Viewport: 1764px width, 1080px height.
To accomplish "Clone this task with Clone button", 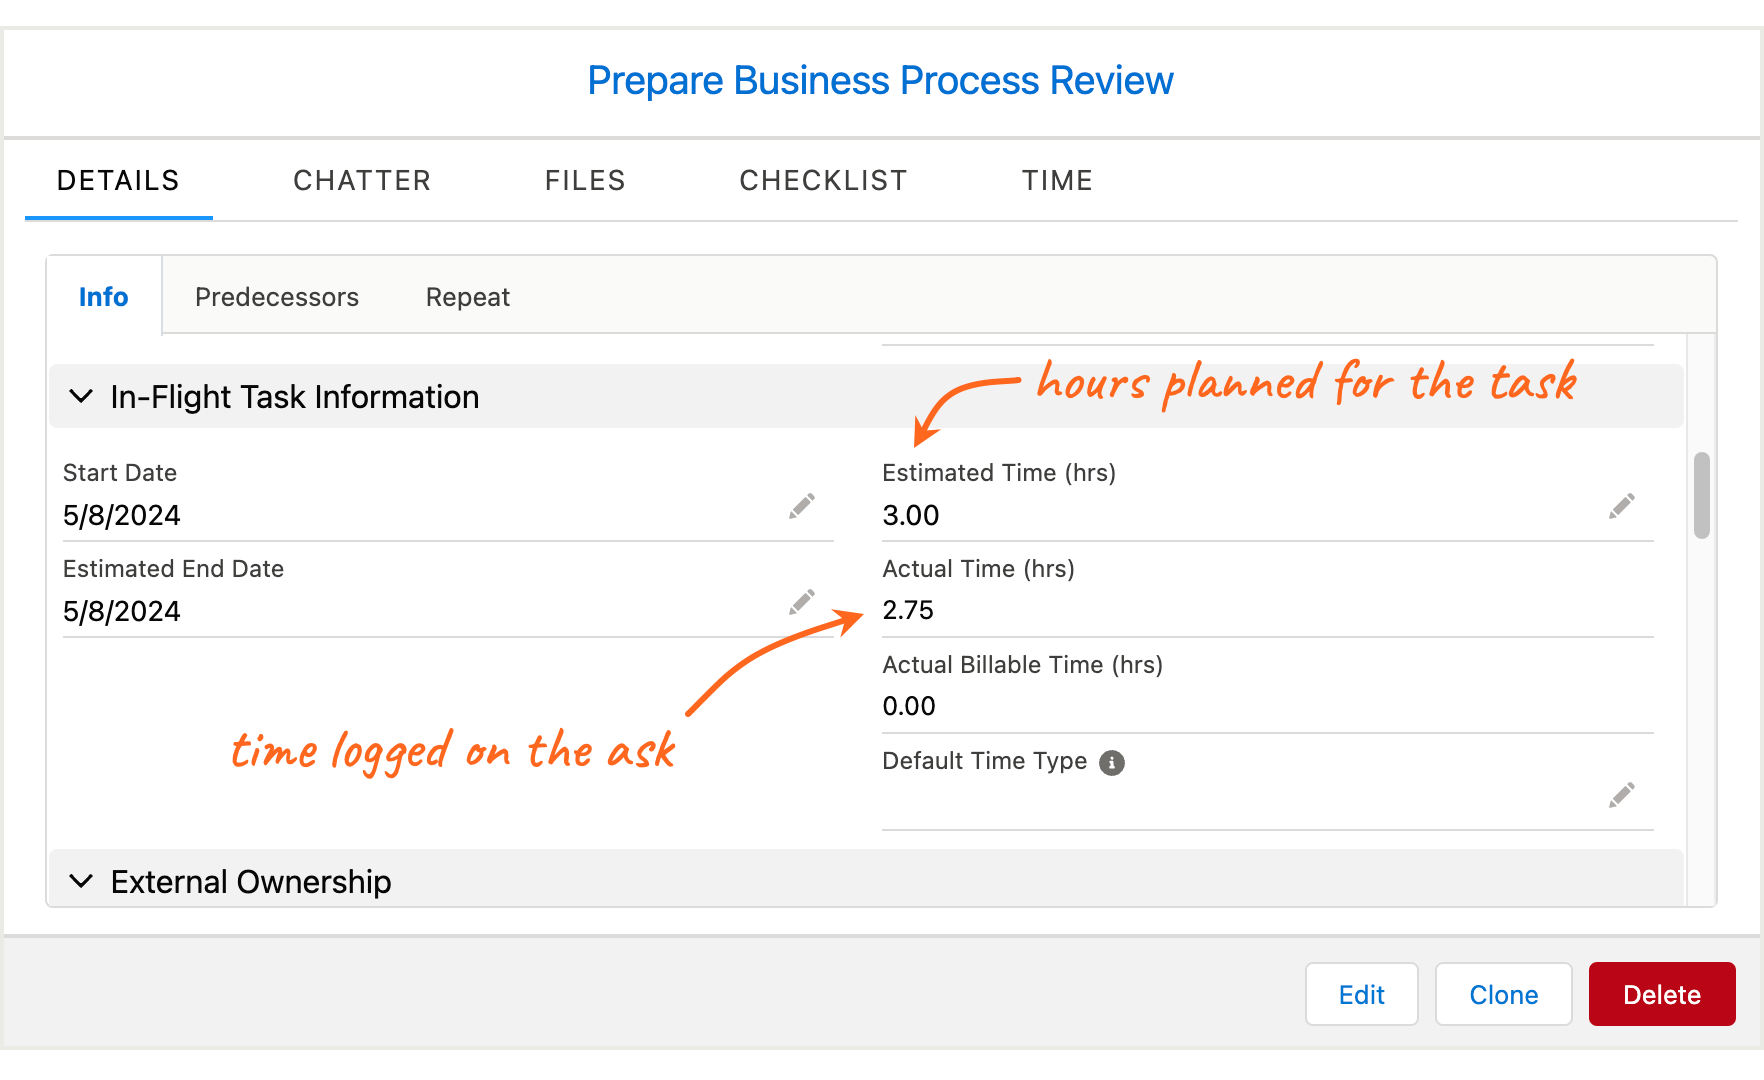I will pyautogui.click(x=1504, y=994).
